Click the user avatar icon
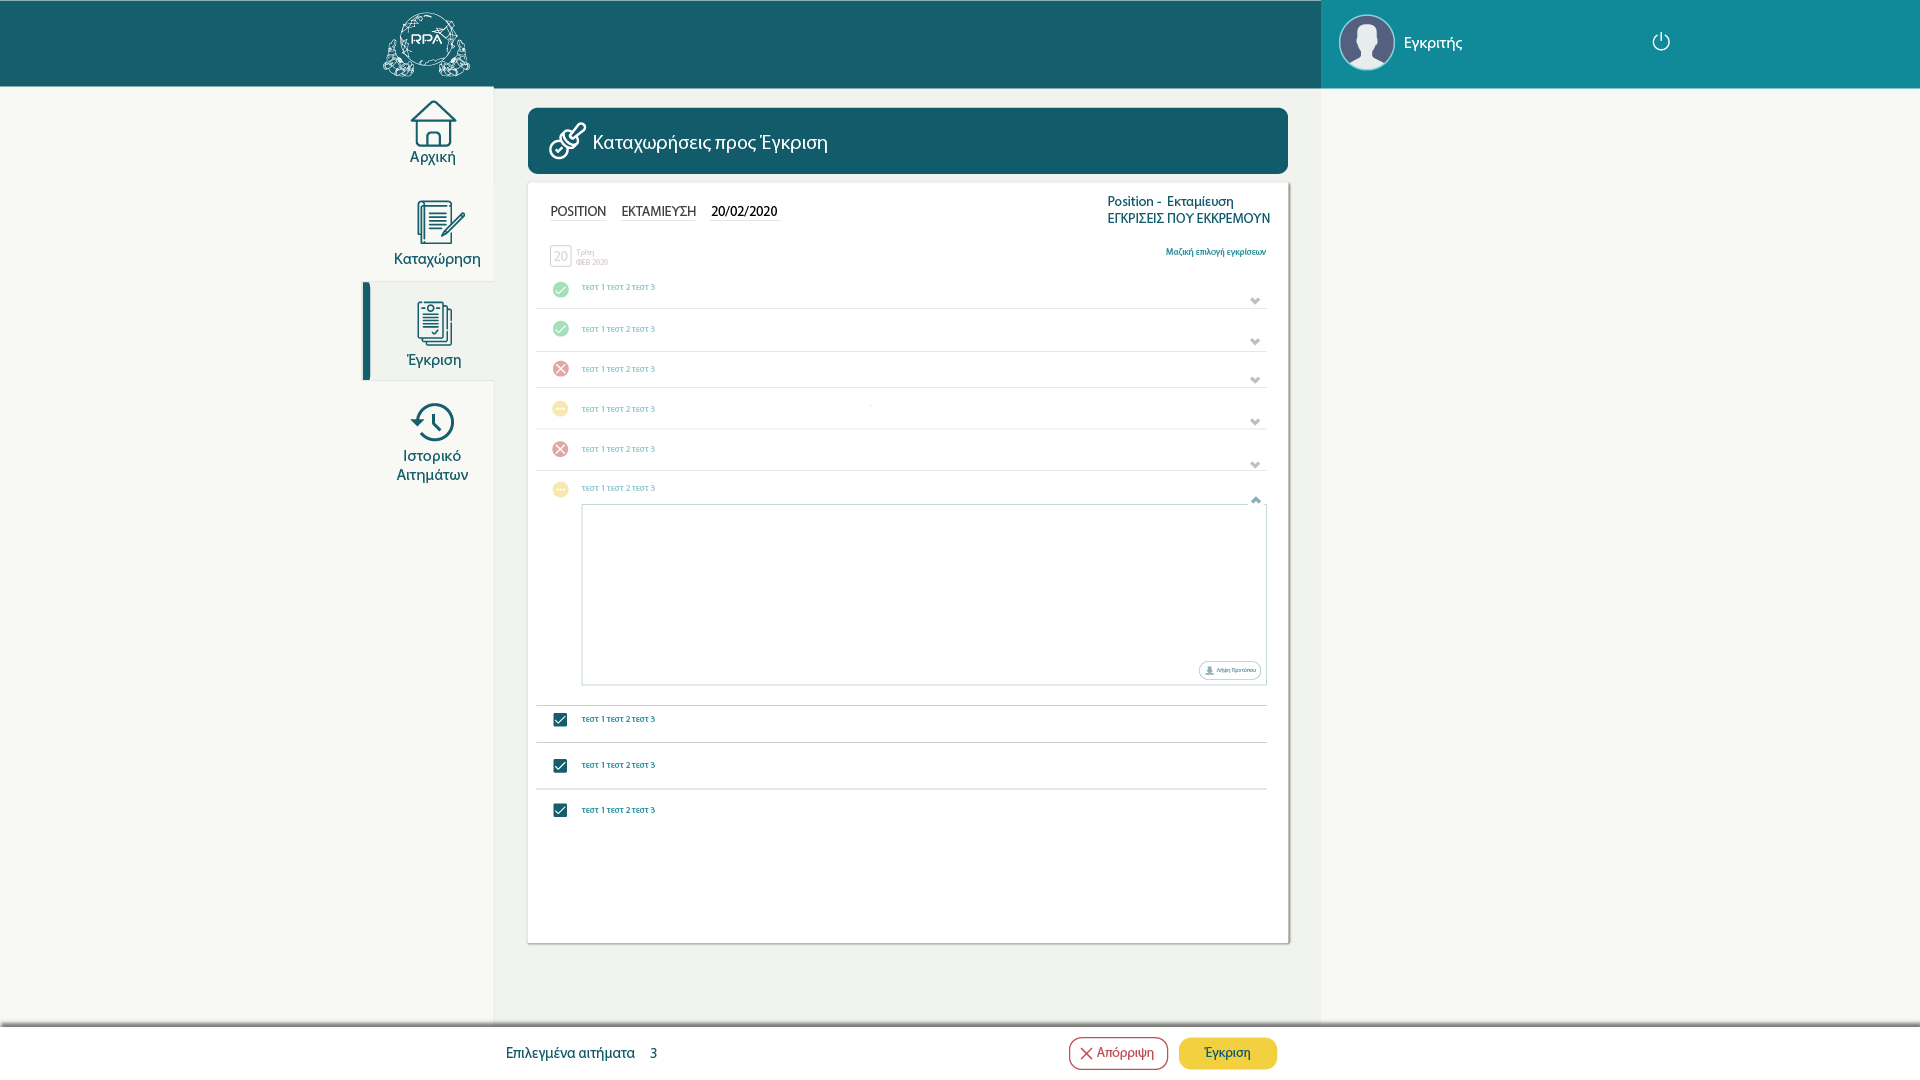This screenshot has width=1920, height=1080. pyautogui.click(x=1366, y=43)
